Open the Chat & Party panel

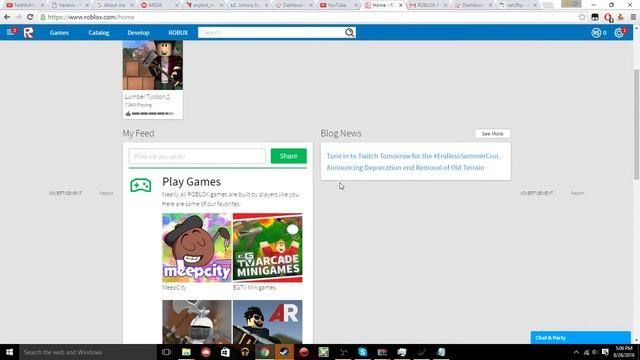click(580, 338)
